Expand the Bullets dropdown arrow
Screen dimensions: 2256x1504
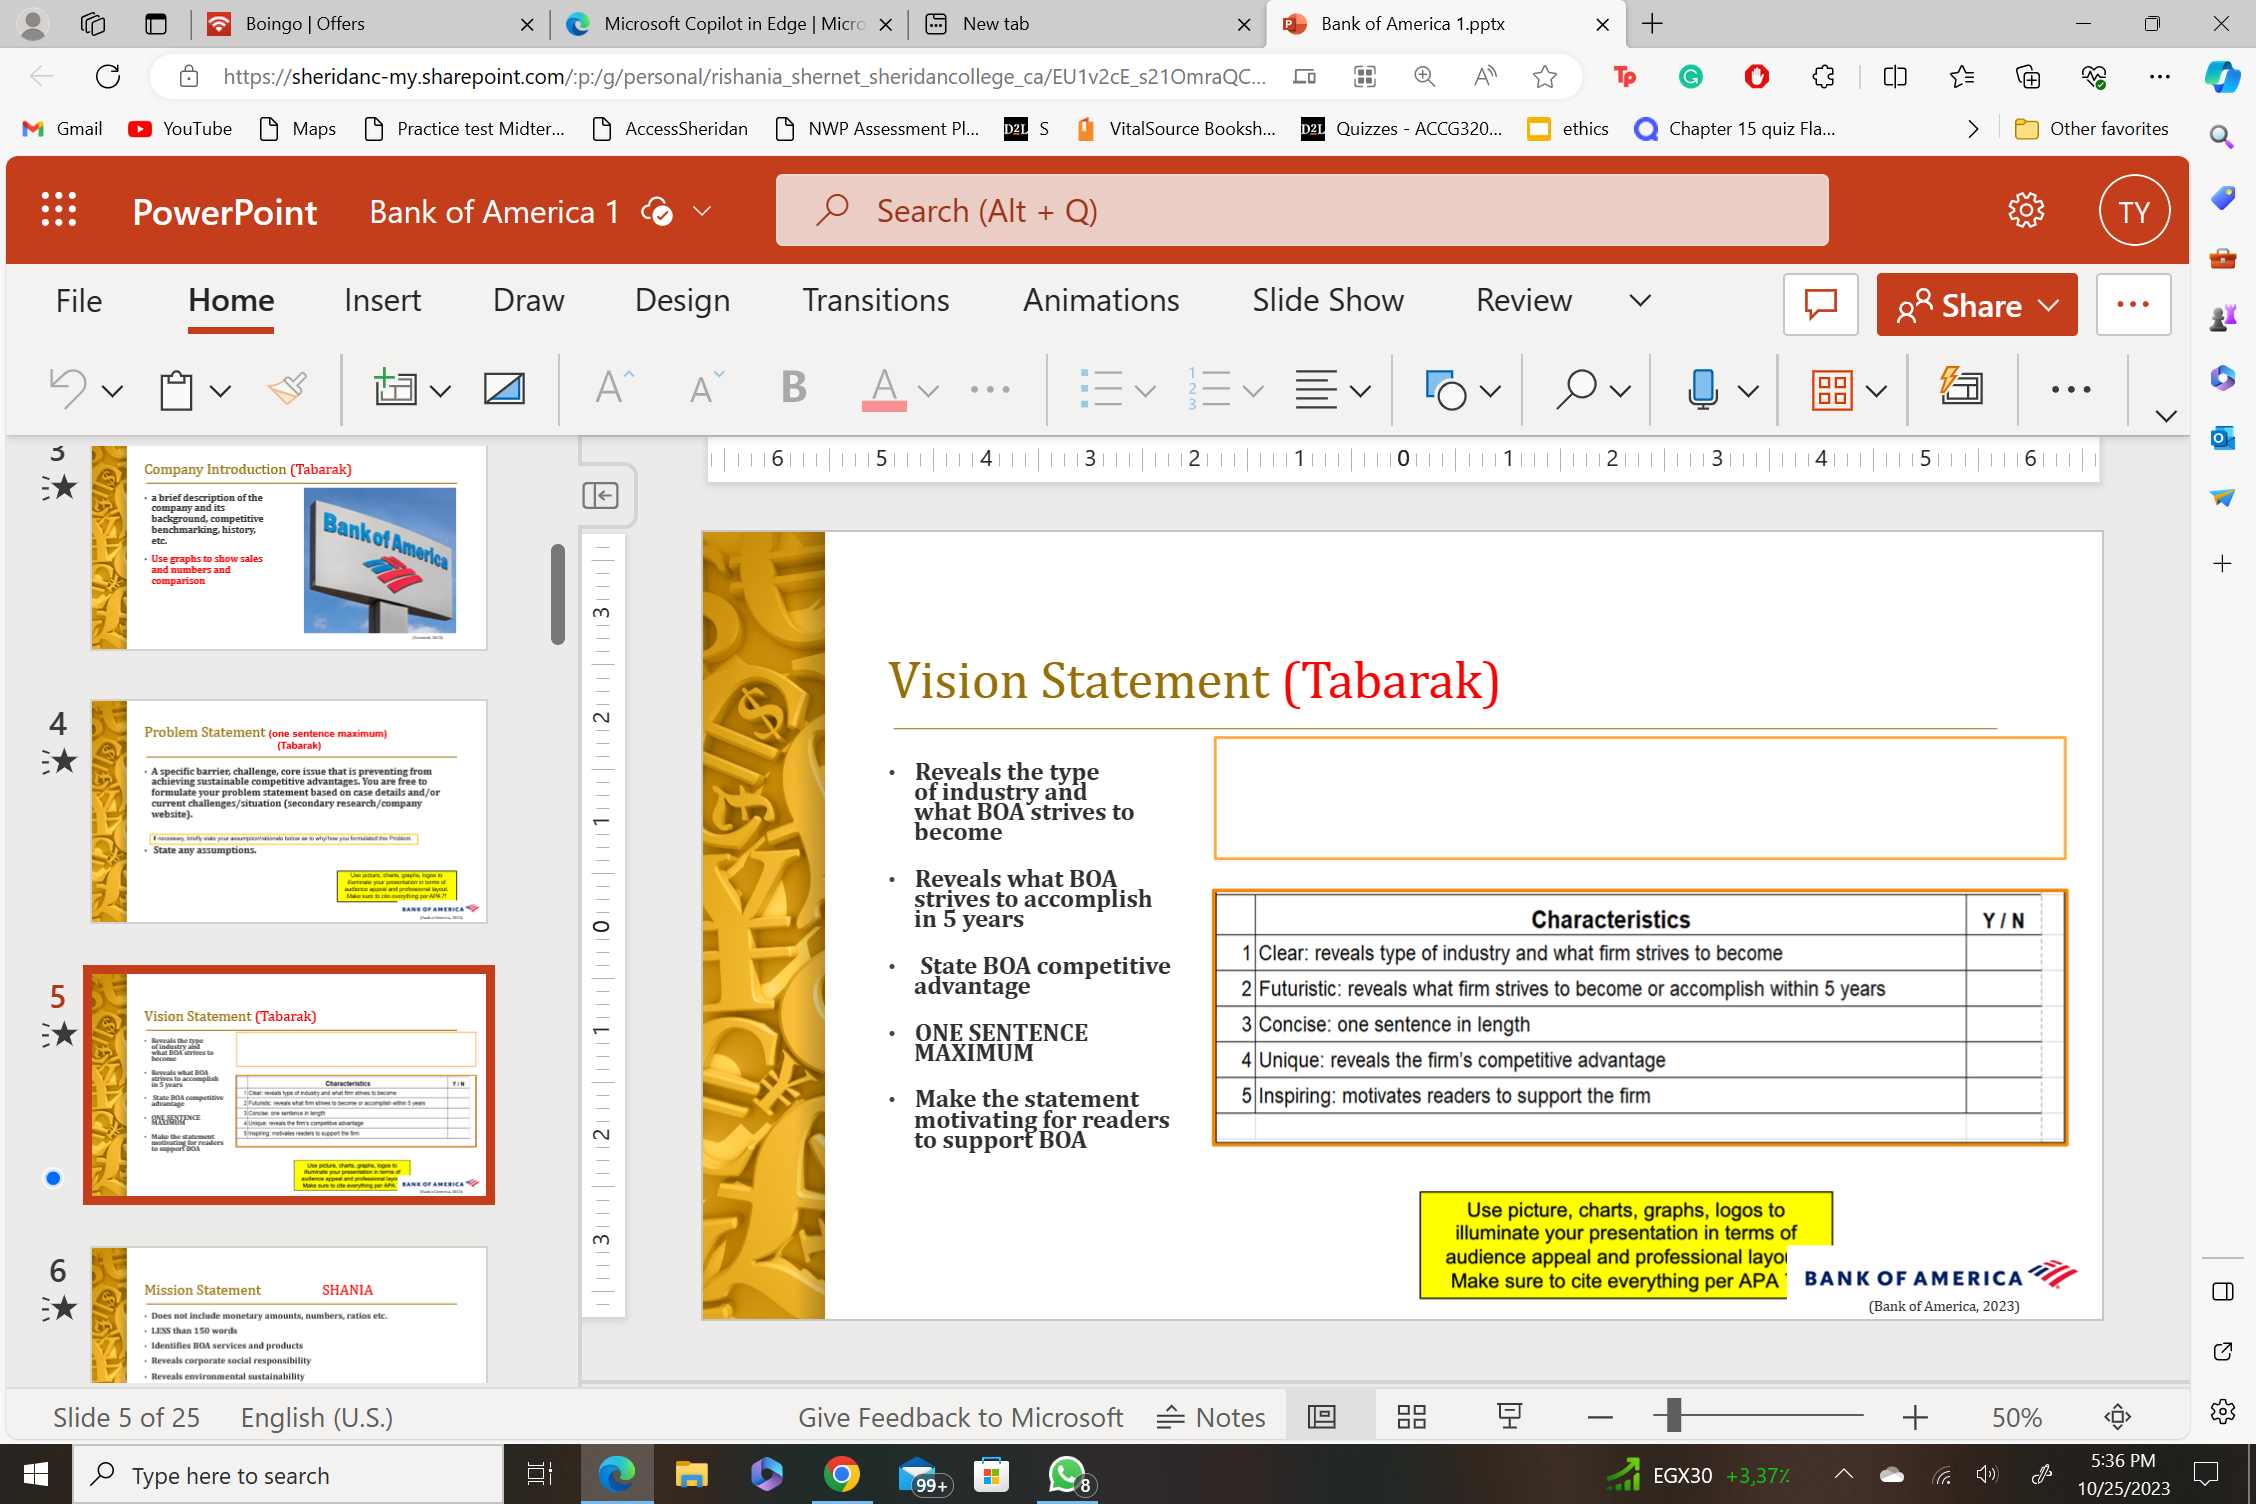1146,391
